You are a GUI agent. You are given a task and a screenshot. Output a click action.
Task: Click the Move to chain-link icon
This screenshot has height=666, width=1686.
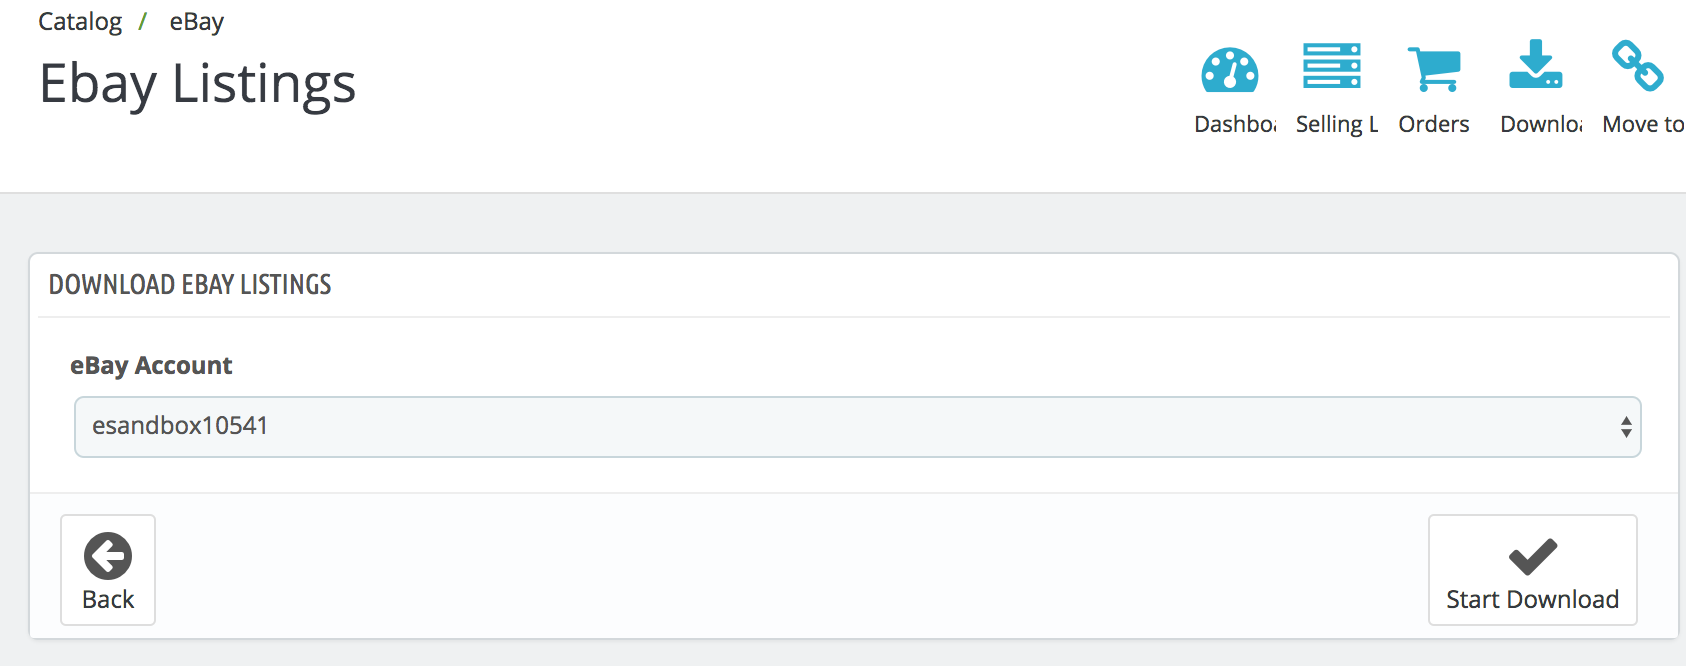[x=1638, y=65]
